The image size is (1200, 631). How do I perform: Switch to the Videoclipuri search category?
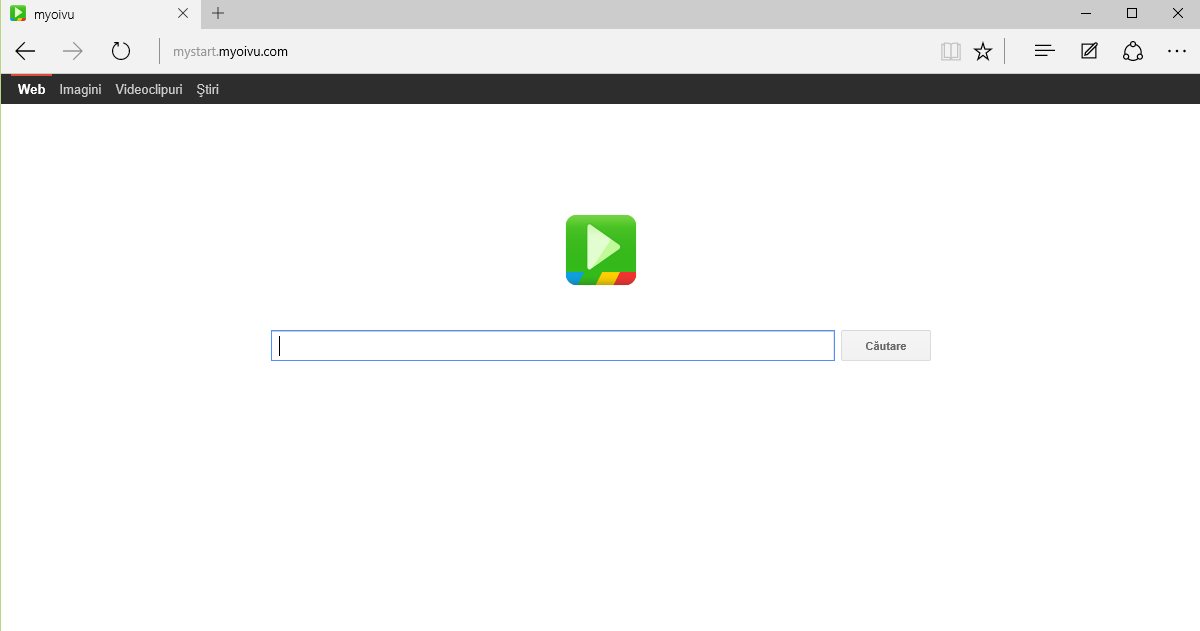click(149, 89)
